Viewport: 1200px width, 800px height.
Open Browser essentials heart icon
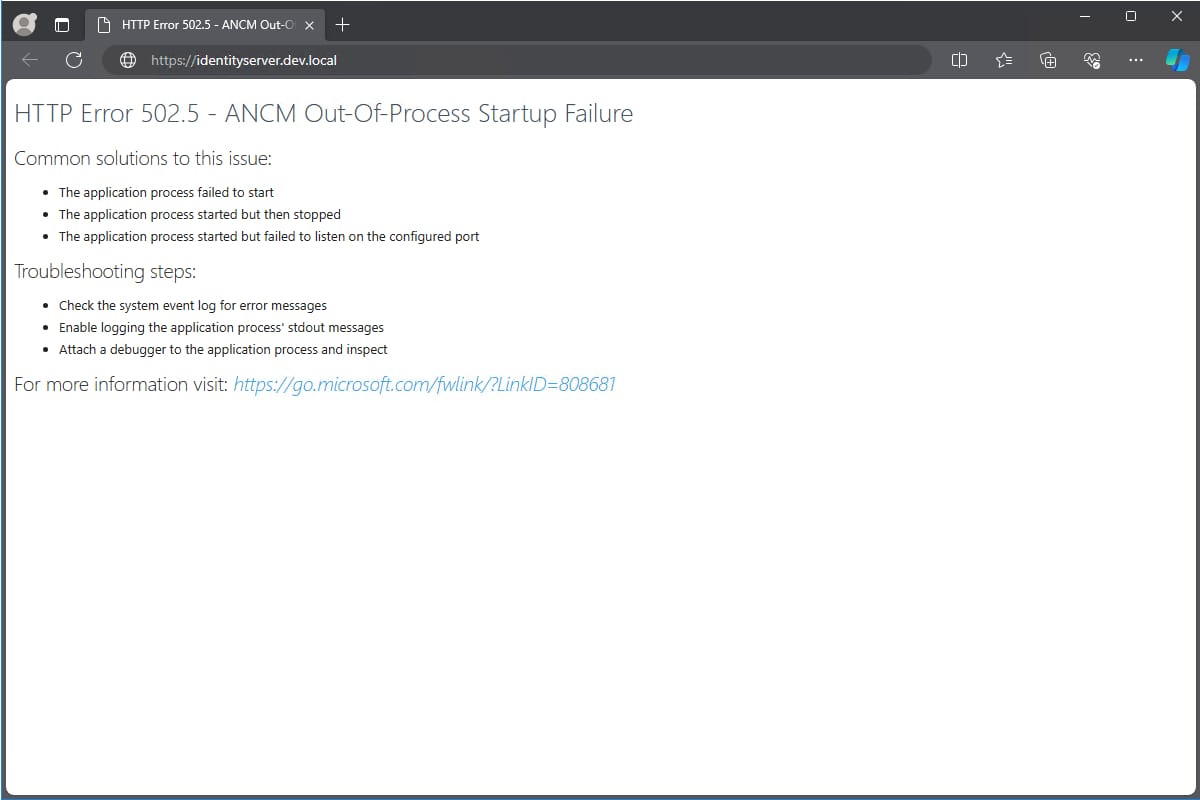[1092, 60]
